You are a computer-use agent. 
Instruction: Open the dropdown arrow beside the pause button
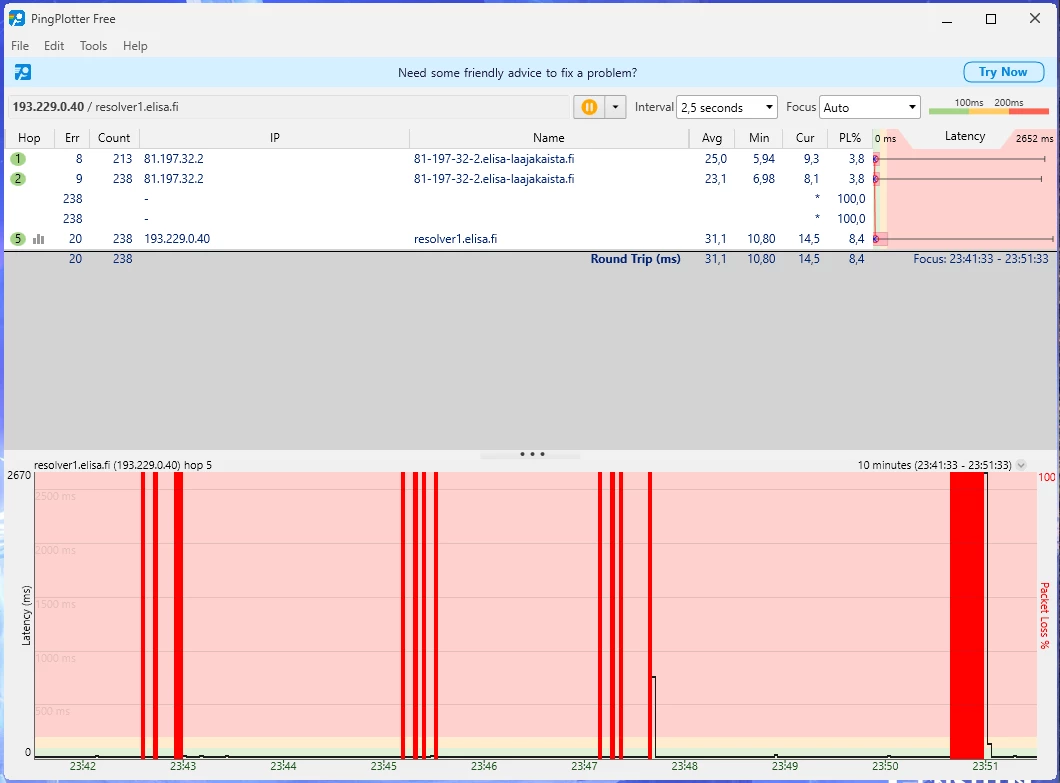pos(615,107)
